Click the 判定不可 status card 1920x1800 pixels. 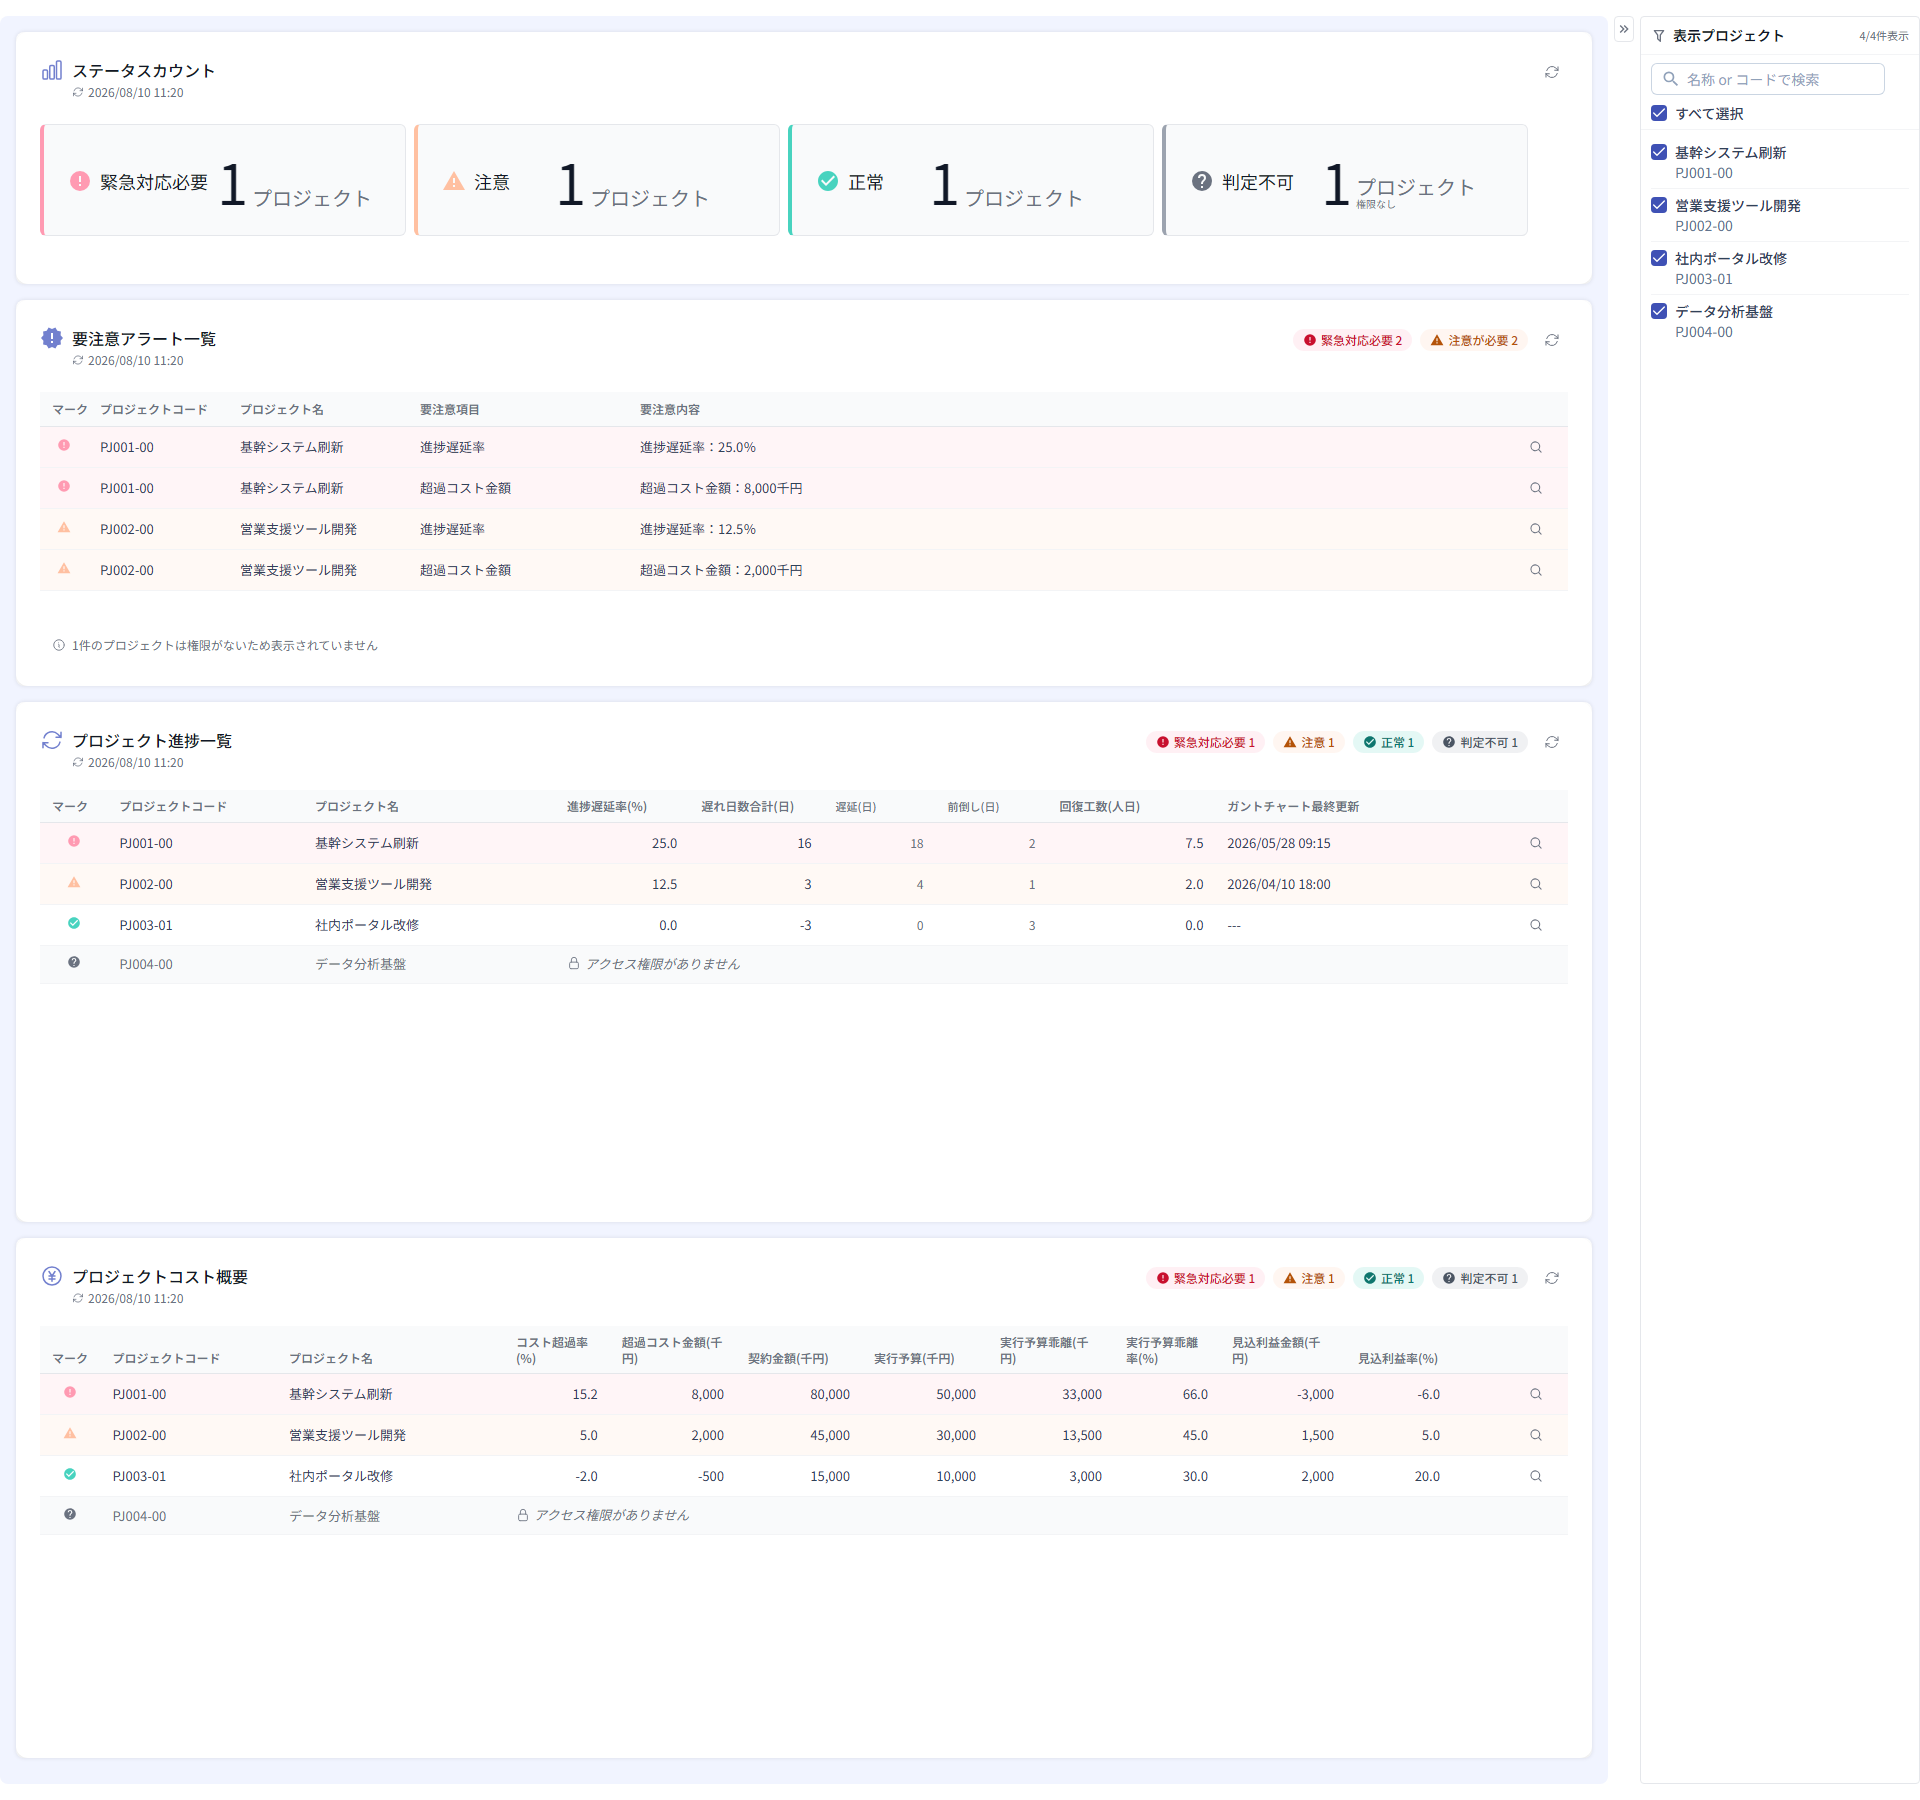(x=1345, y=180)
